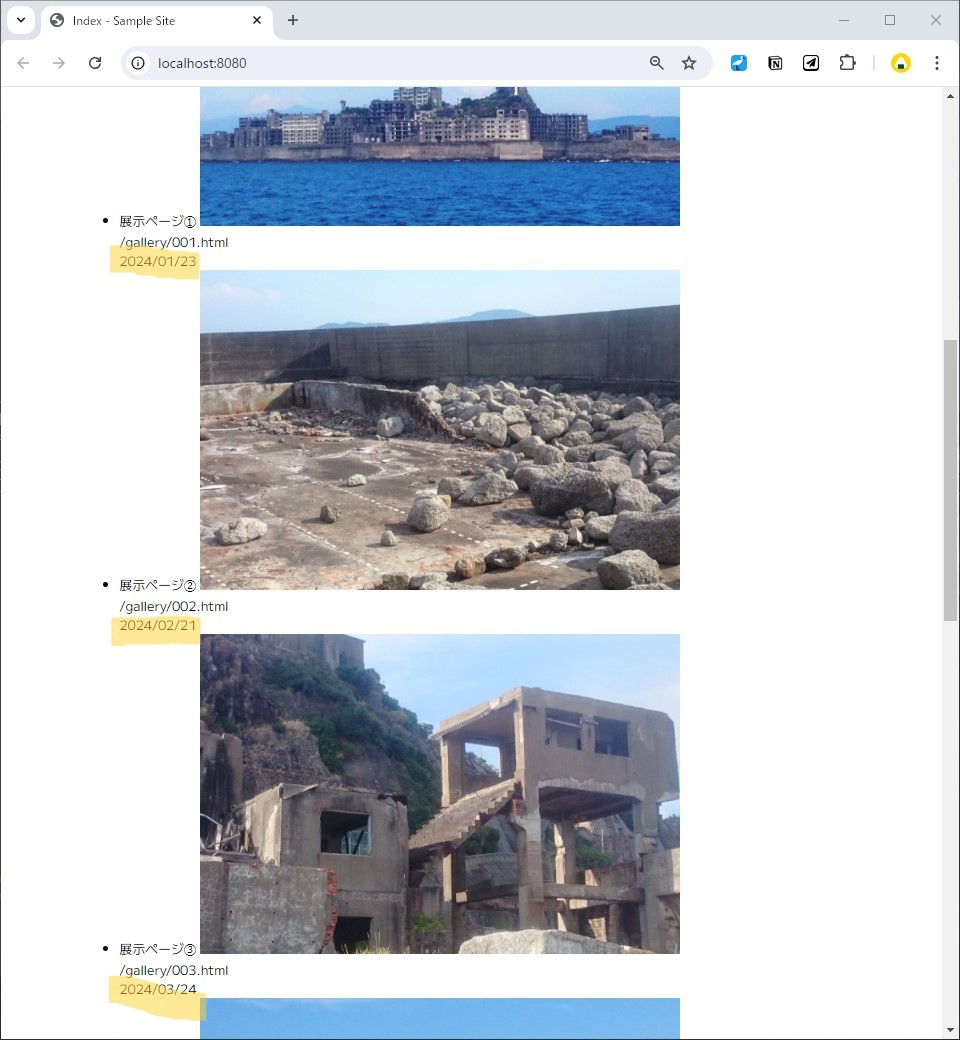Image resolution: width=960 pixels, height=1040 pixels.
Task: Open the yellow profile avatar
Action: pos(900,63)
